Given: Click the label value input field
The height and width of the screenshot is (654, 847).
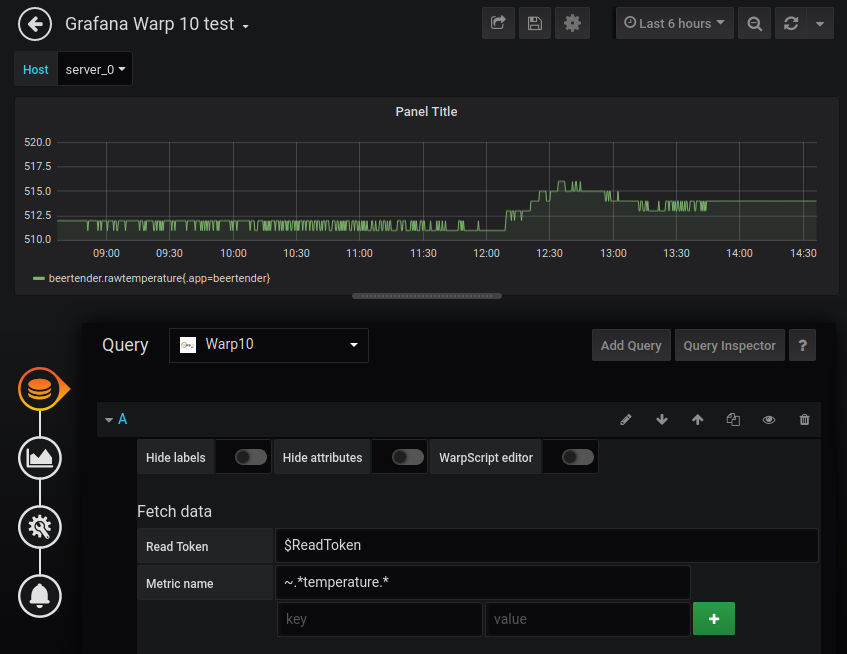Looking at the screenshot, I should [588, 619].
